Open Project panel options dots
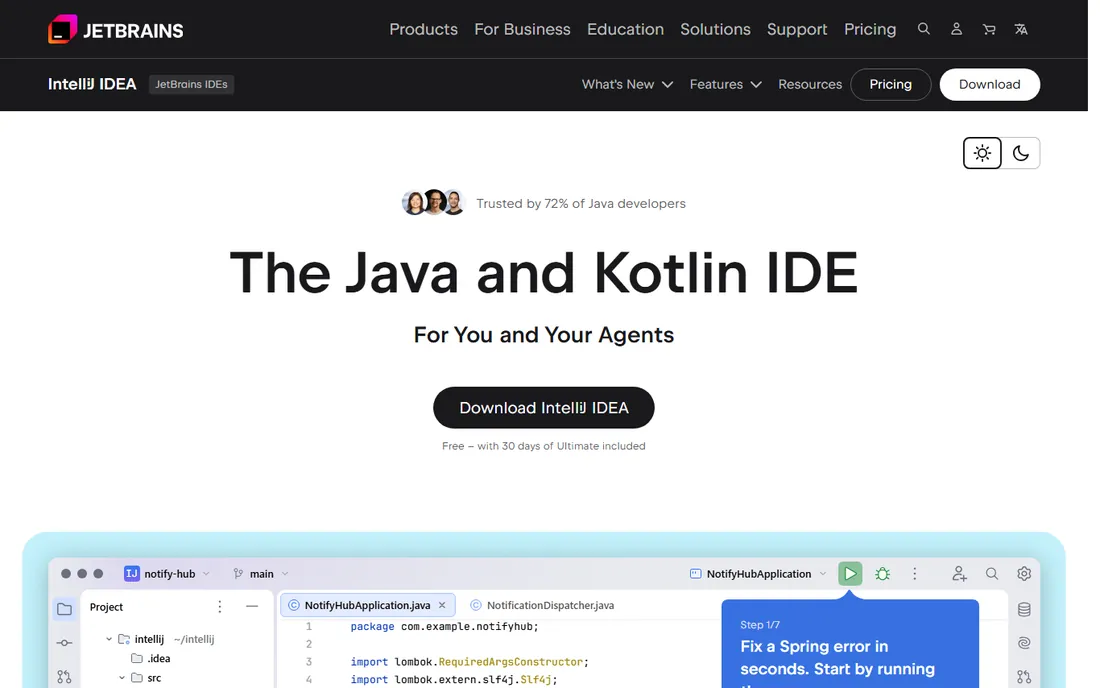 (x=220, y=607)
